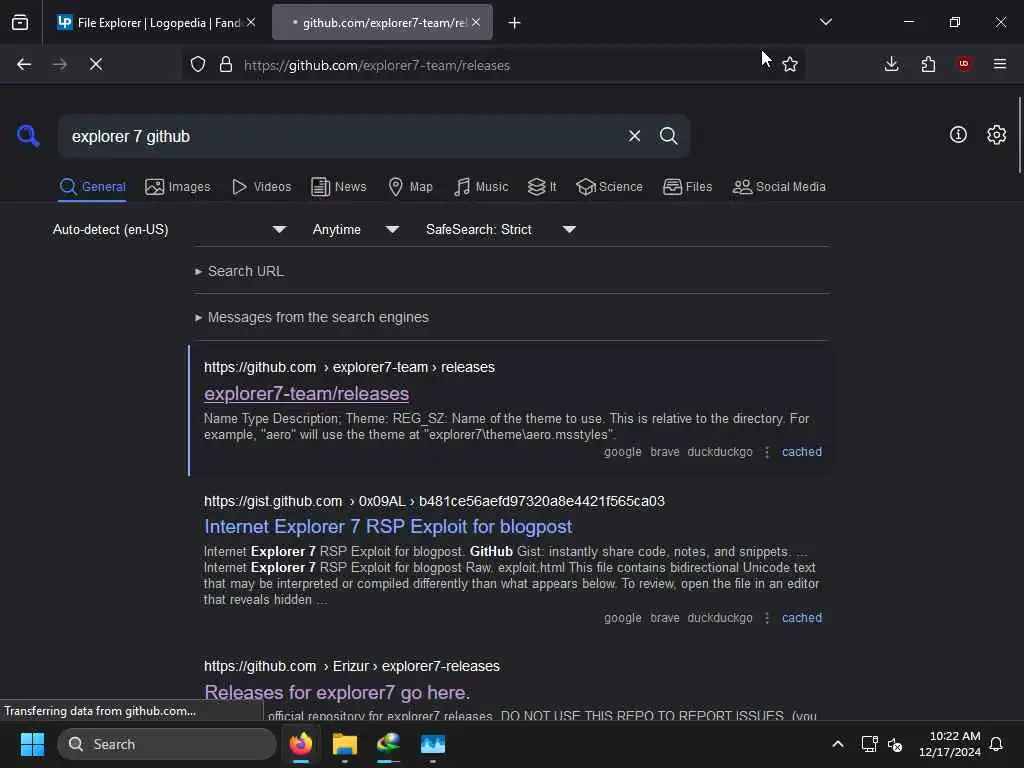Viewport: 1024px width, 768px height.
Task: Click the github.com Erizur explorer7-releases URL
Action: pyautogui.click(x=351, y=666)
